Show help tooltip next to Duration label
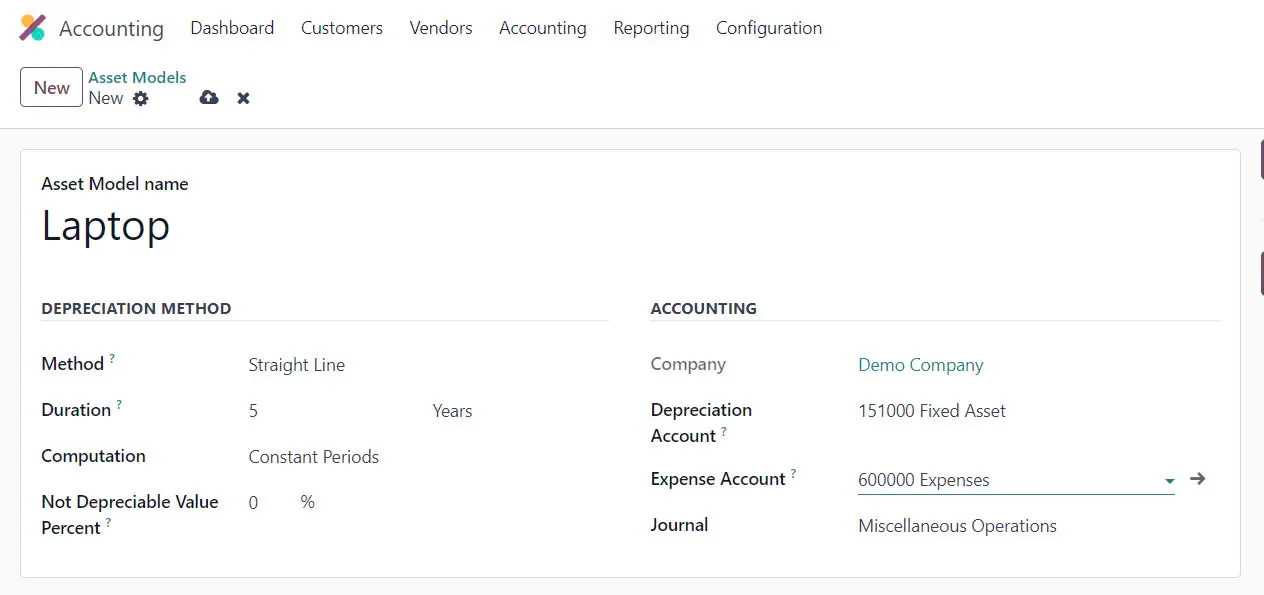The width and height of the screenshot is (1264, 595). point(119,404)
